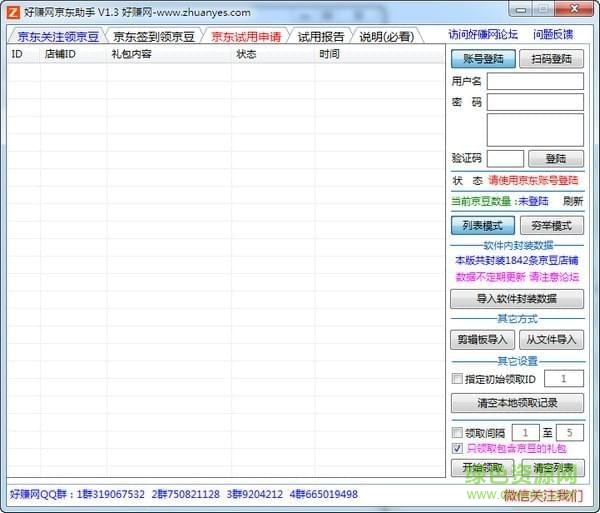The width and height of the screenshot is (600, 513).
Task: Open the 访问好赚网论坛 link
Action: (483, 35)
